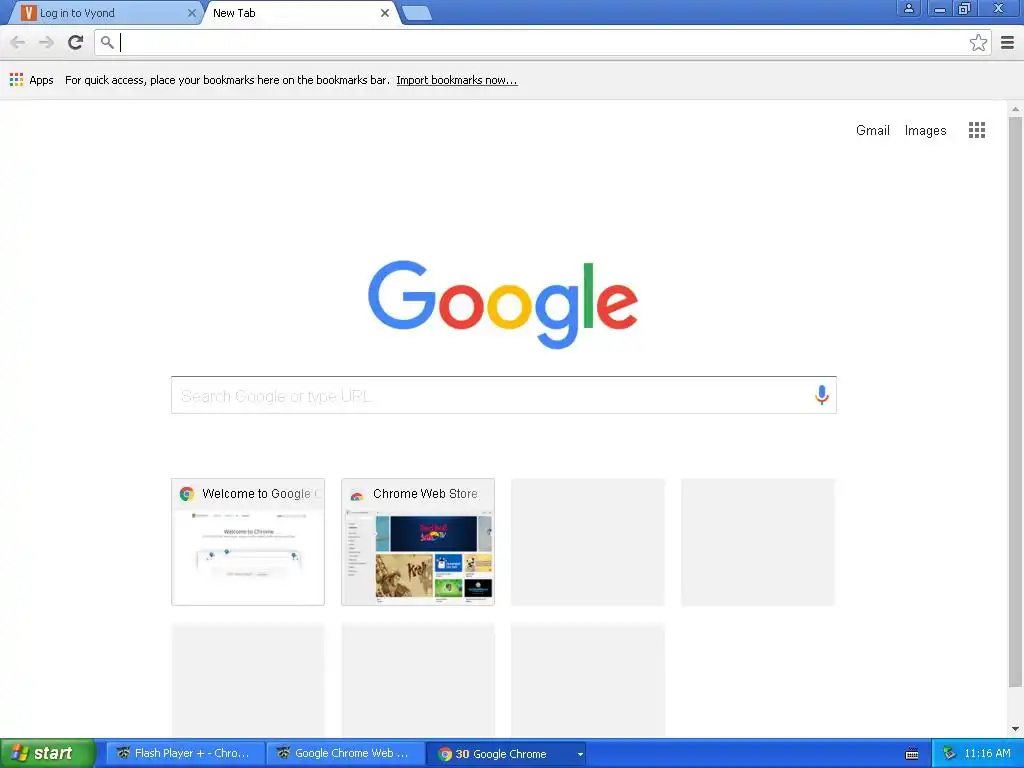This screenshot has width=1024, height=768.
Task: Switch to Flash Player + taskbar item
Action: point(185,754)
